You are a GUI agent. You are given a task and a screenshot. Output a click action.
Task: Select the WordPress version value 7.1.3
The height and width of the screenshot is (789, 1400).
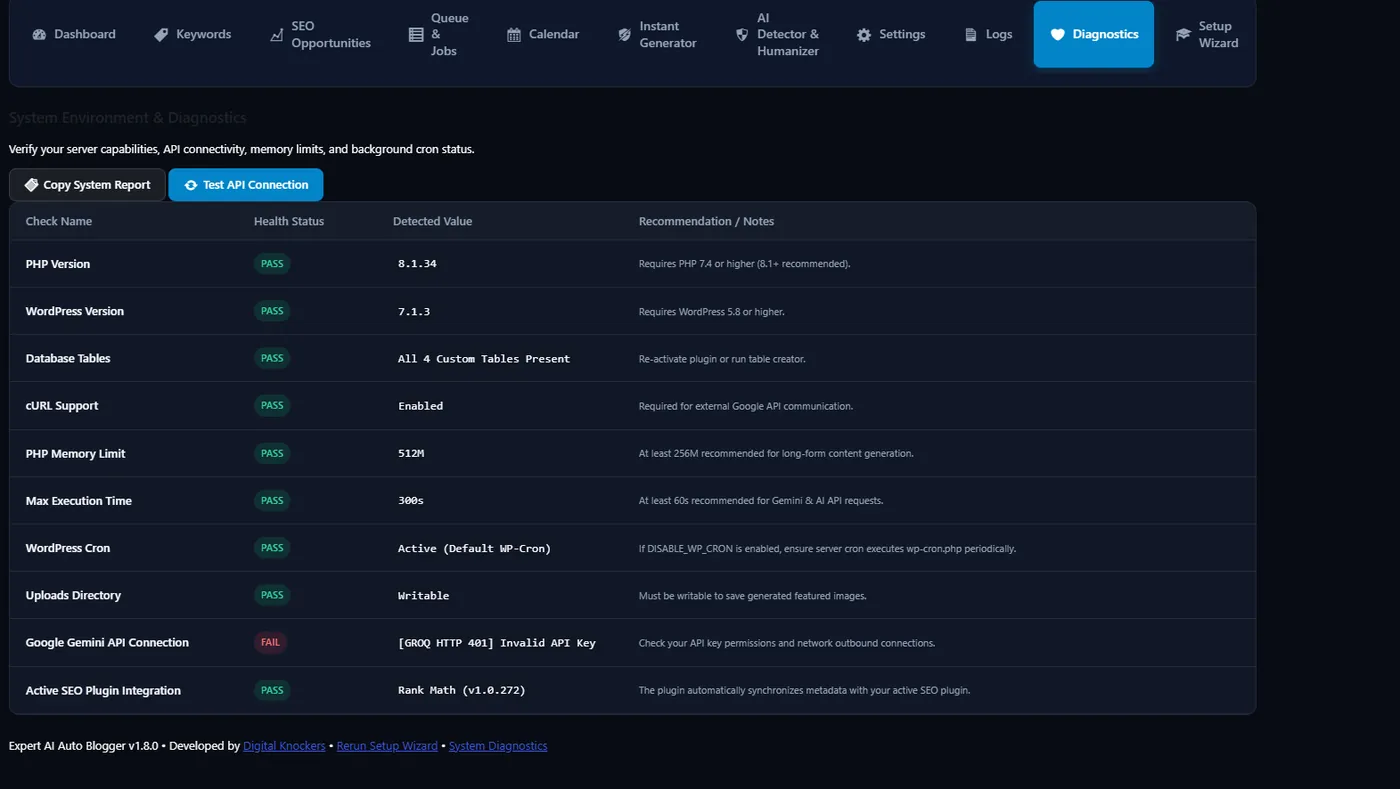pos(414,311)
